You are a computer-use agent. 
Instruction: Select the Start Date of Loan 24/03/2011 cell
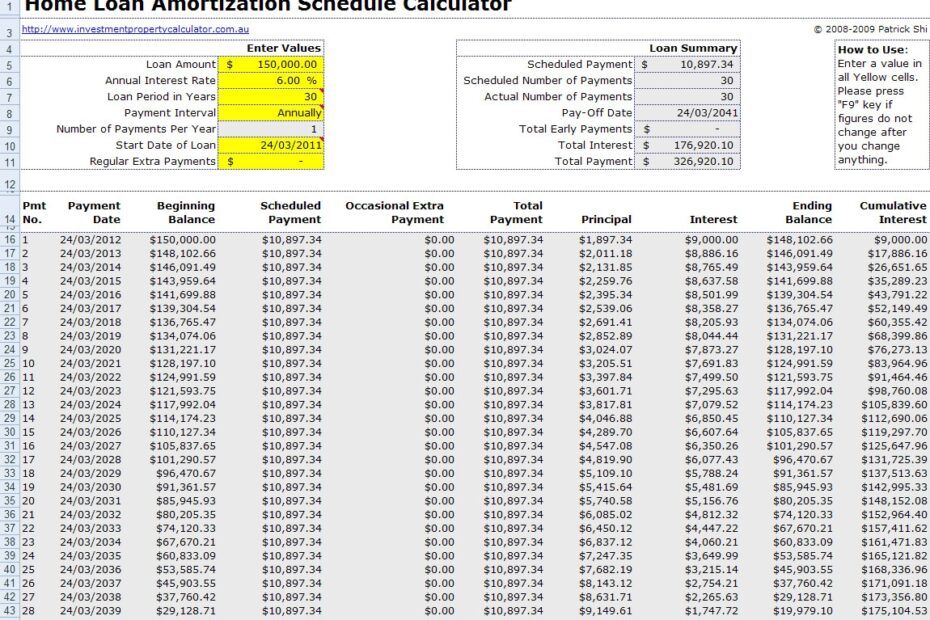click(x=271, y=145)
